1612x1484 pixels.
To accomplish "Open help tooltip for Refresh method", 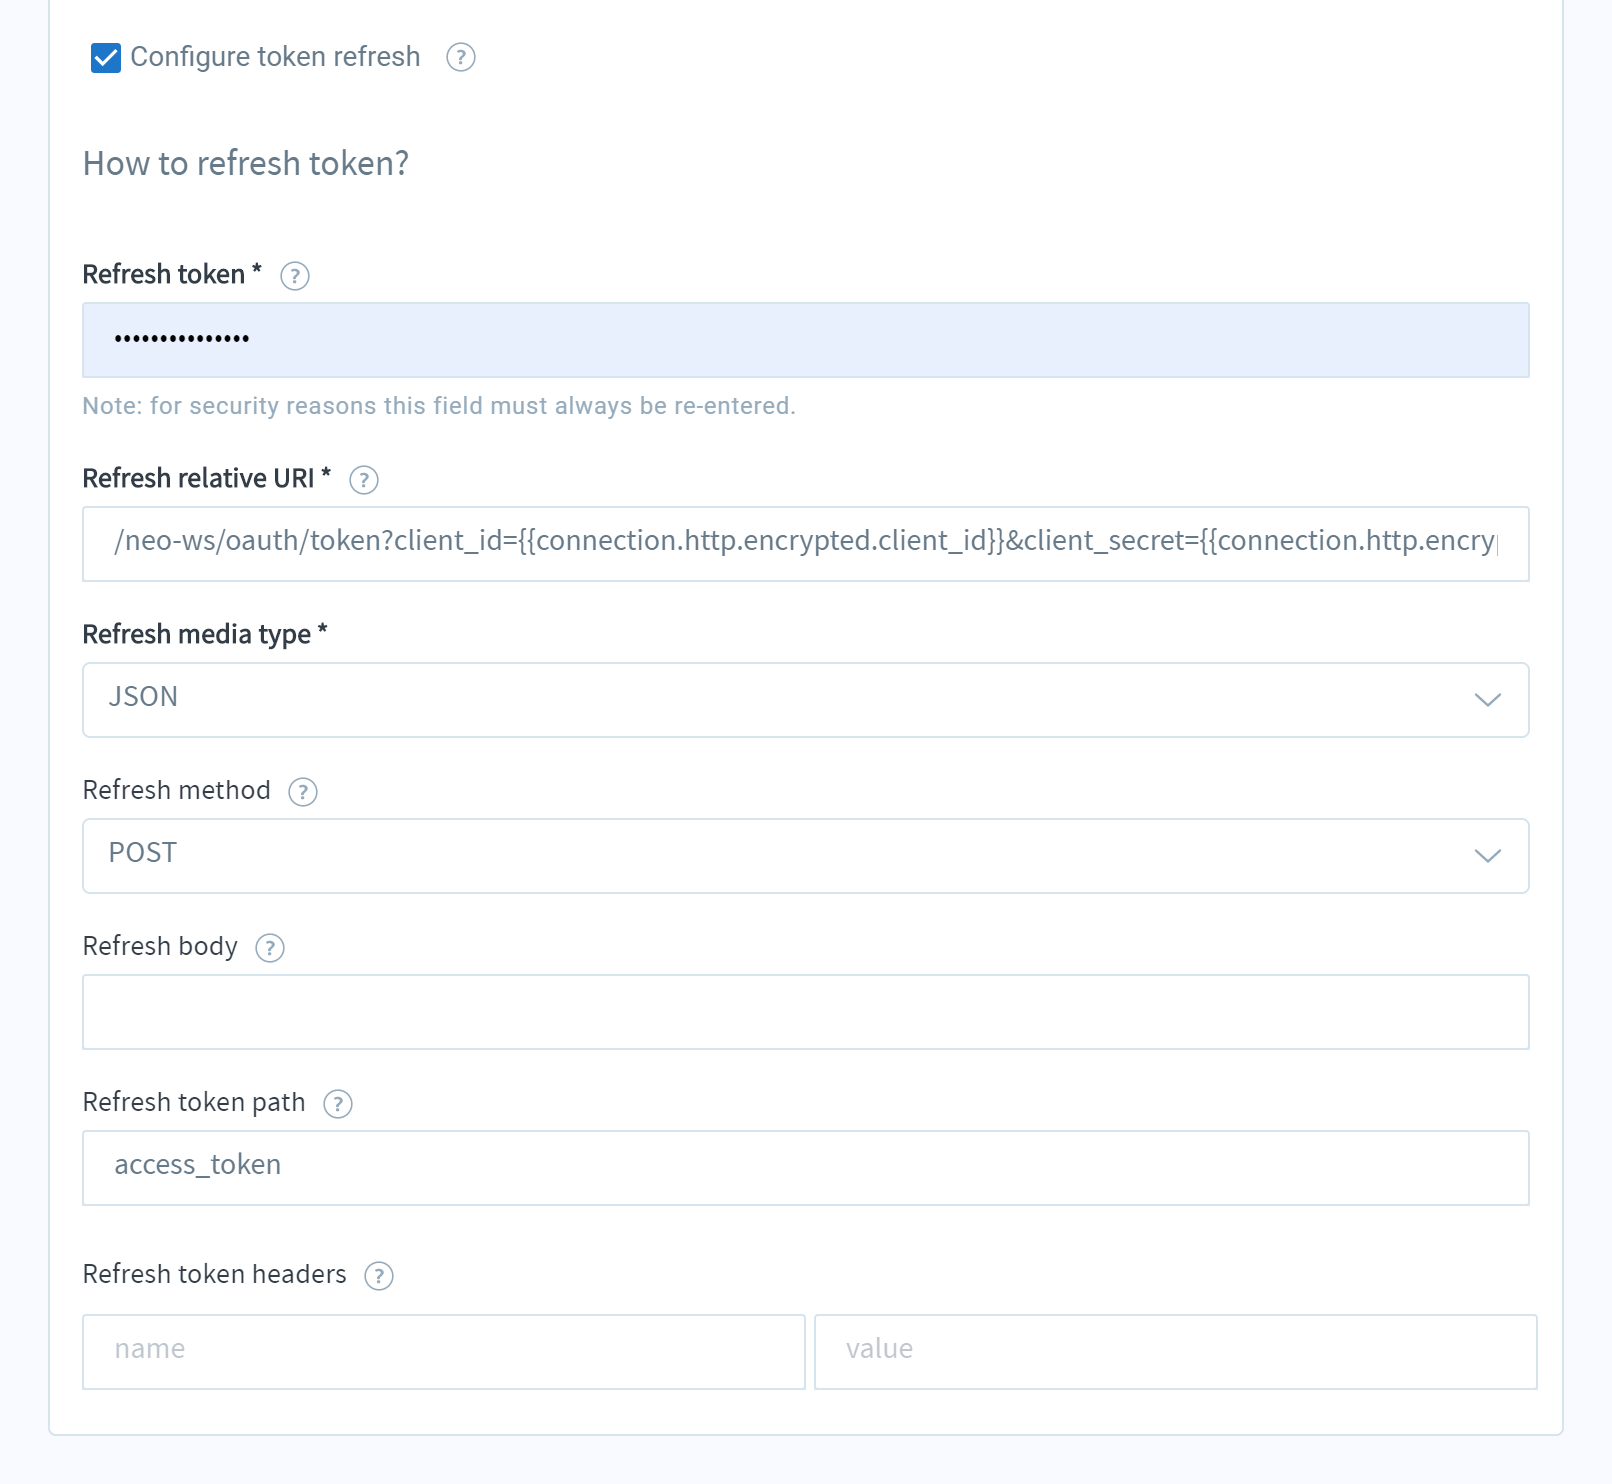I will tap(302, 792).
